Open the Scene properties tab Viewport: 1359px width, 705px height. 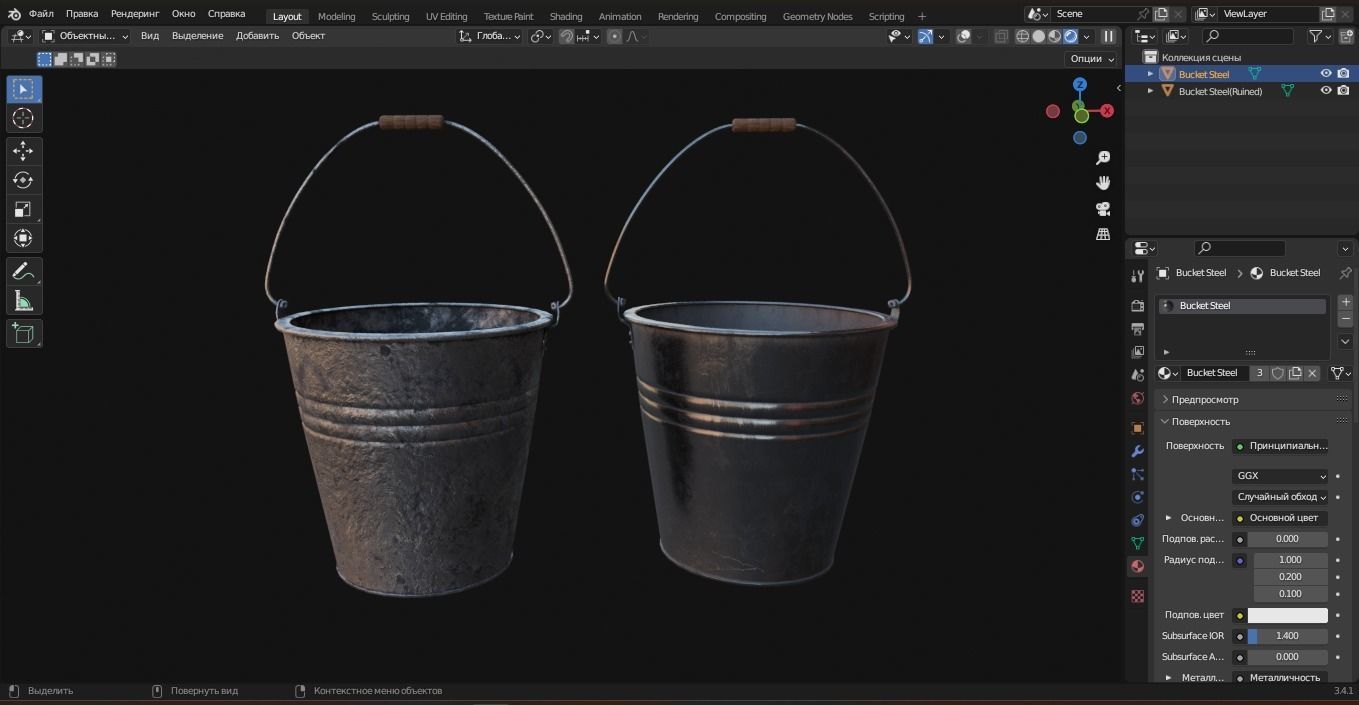tap(1137, 374)
